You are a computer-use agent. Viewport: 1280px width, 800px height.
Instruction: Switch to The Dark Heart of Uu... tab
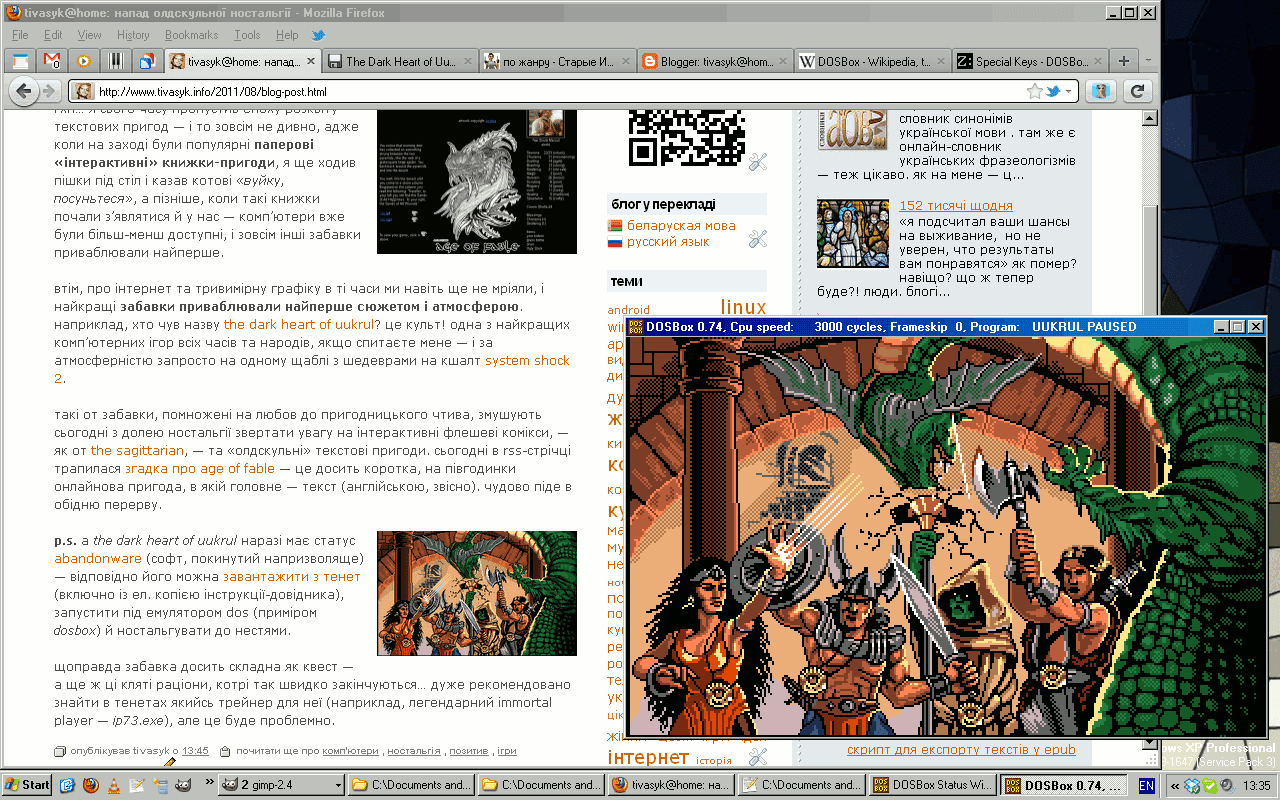pyautogui.click(x=399, y=61)
